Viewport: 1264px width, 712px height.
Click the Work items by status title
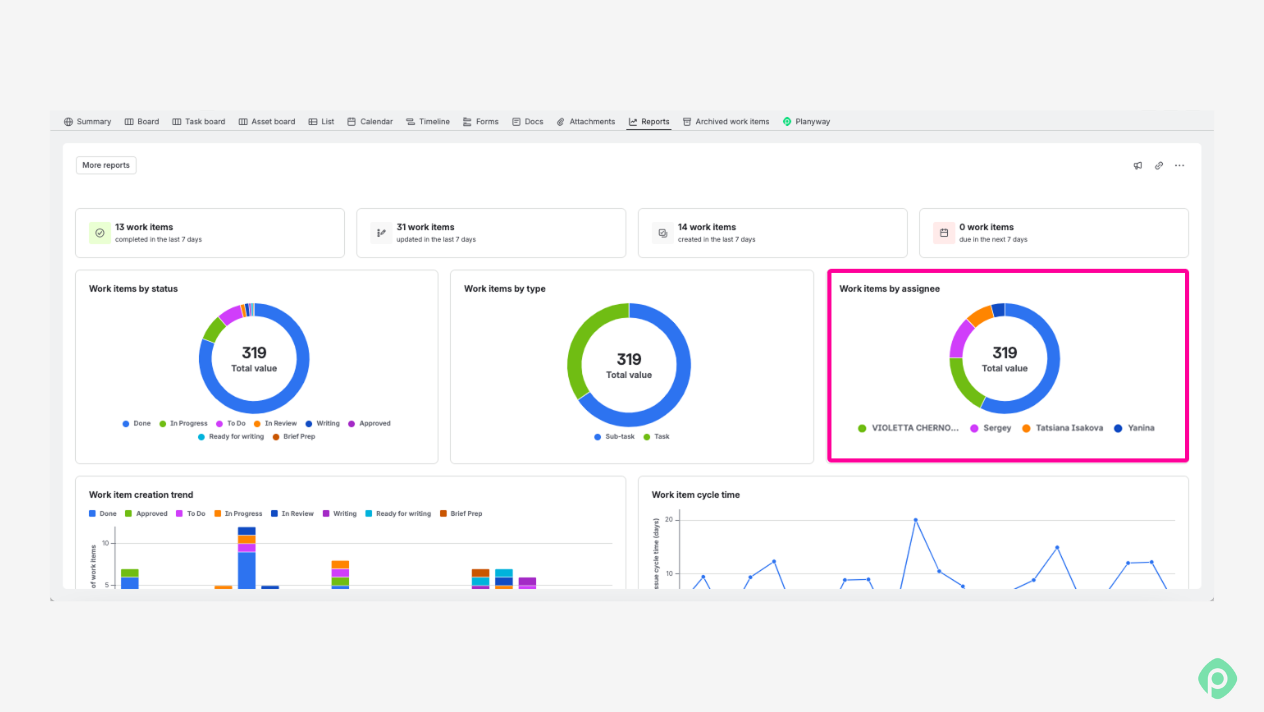click(133, 289)
